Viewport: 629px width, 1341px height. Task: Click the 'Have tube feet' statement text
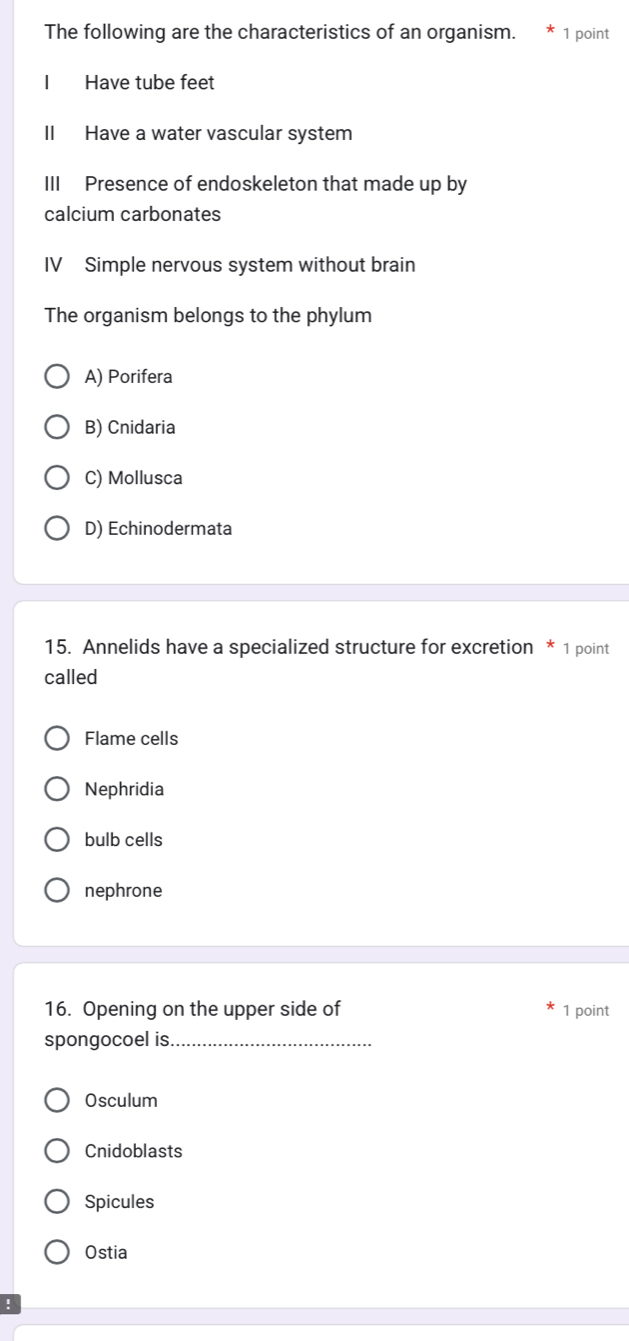(x=150, y=83)
